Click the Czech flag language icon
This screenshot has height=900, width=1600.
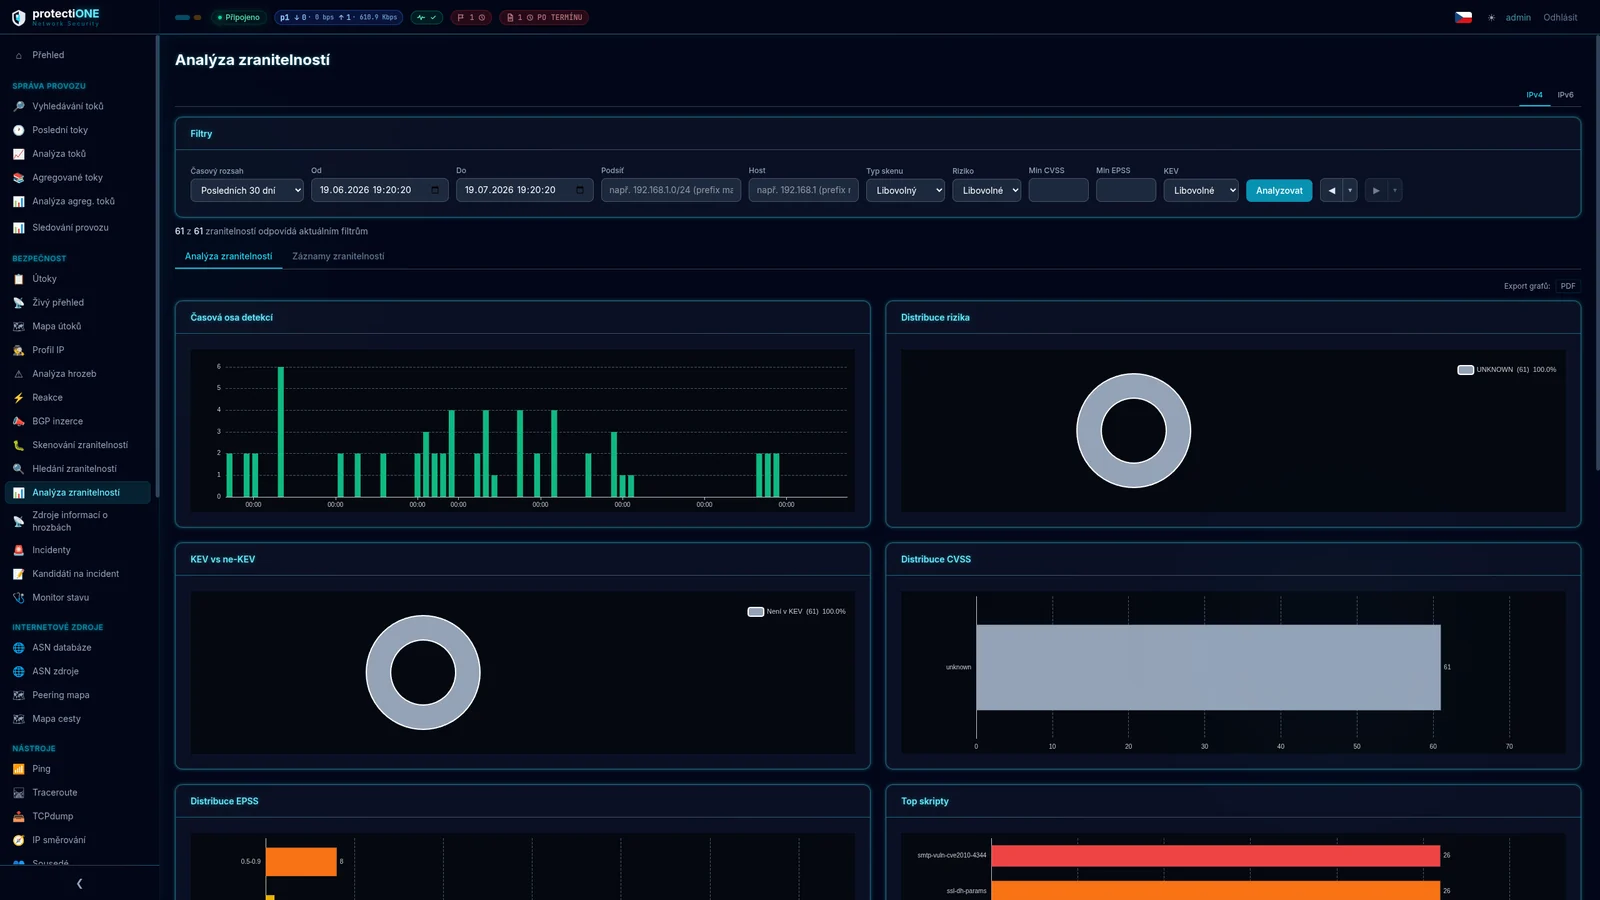pyautogui.click(x=1463, y=17)
